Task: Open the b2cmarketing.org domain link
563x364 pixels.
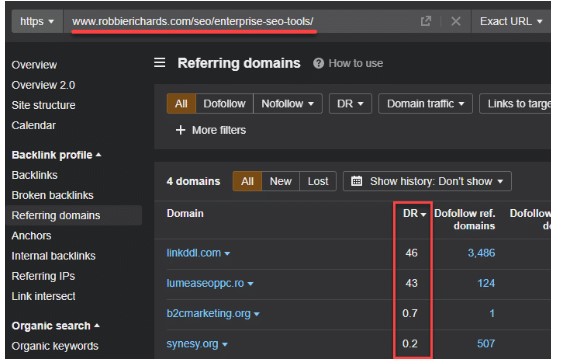Action: click(209, 313)
